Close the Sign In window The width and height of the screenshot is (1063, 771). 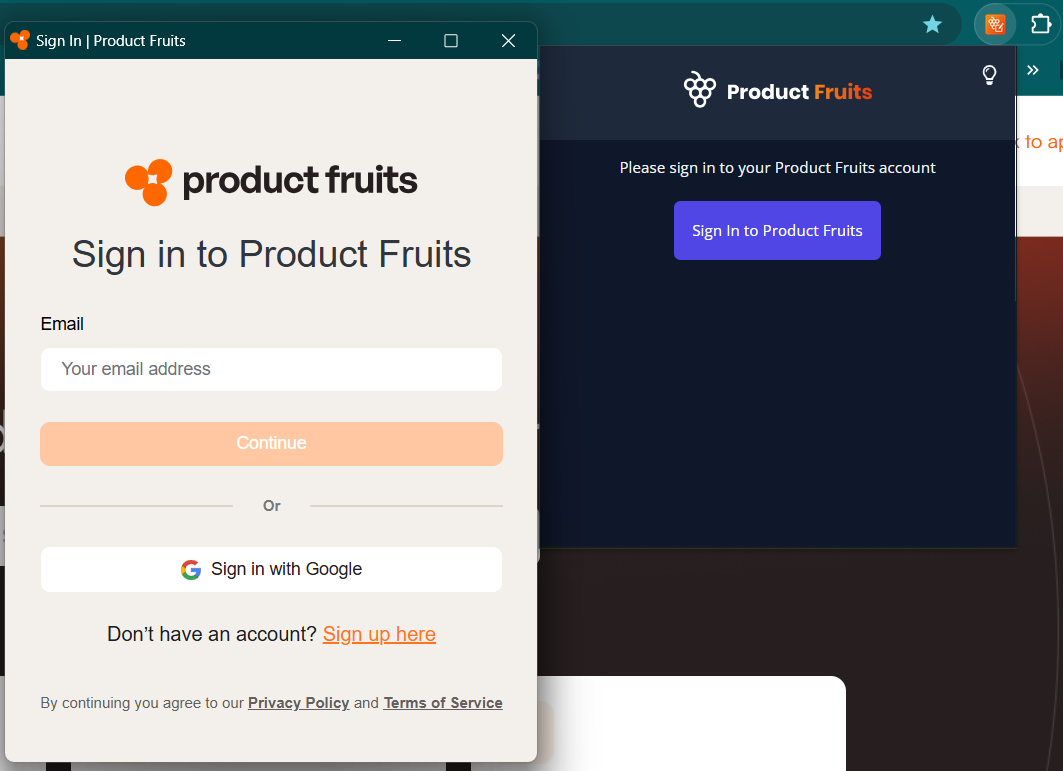(508, 40)
